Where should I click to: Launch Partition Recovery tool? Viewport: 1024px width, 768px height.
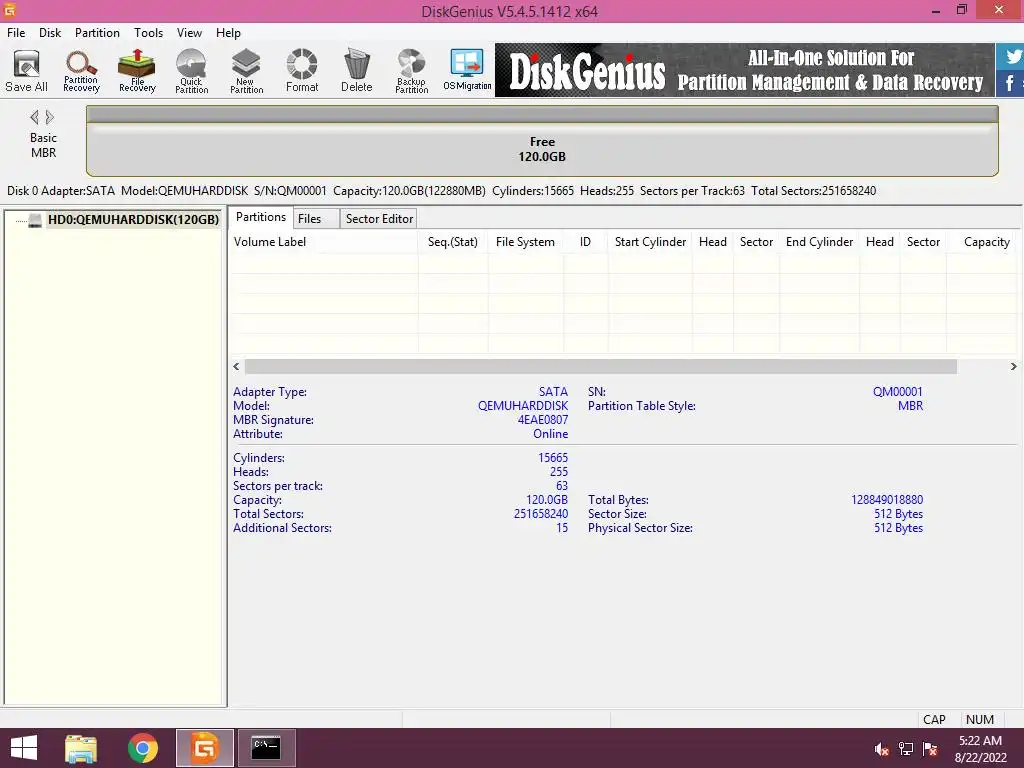point(82,71)
